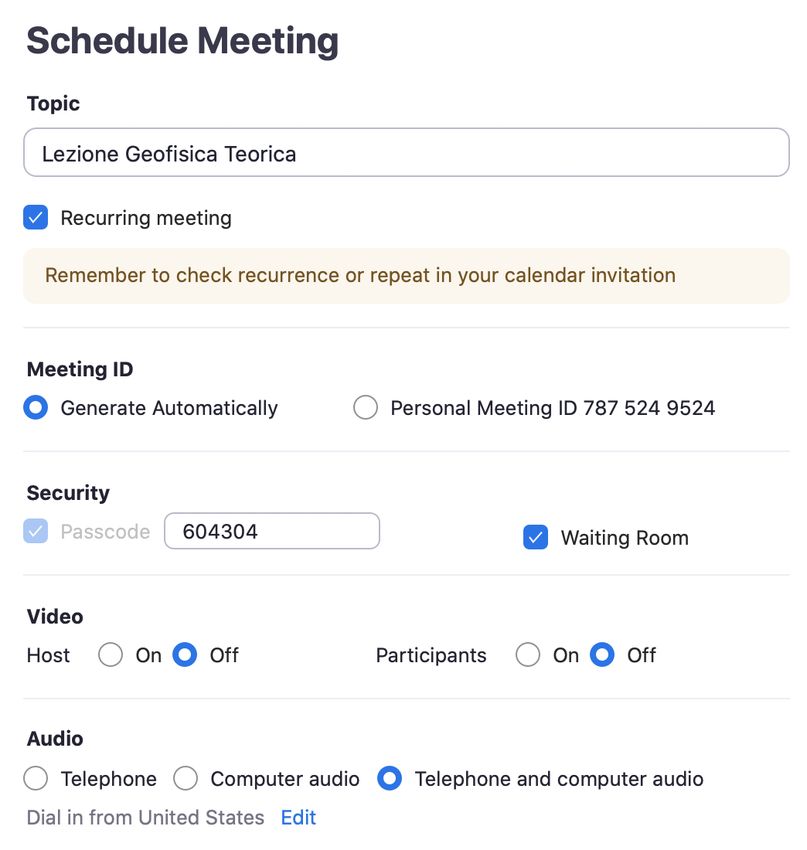Click the Topic text field
Screen dimensions: 807x850
click(x=406, y=153)
